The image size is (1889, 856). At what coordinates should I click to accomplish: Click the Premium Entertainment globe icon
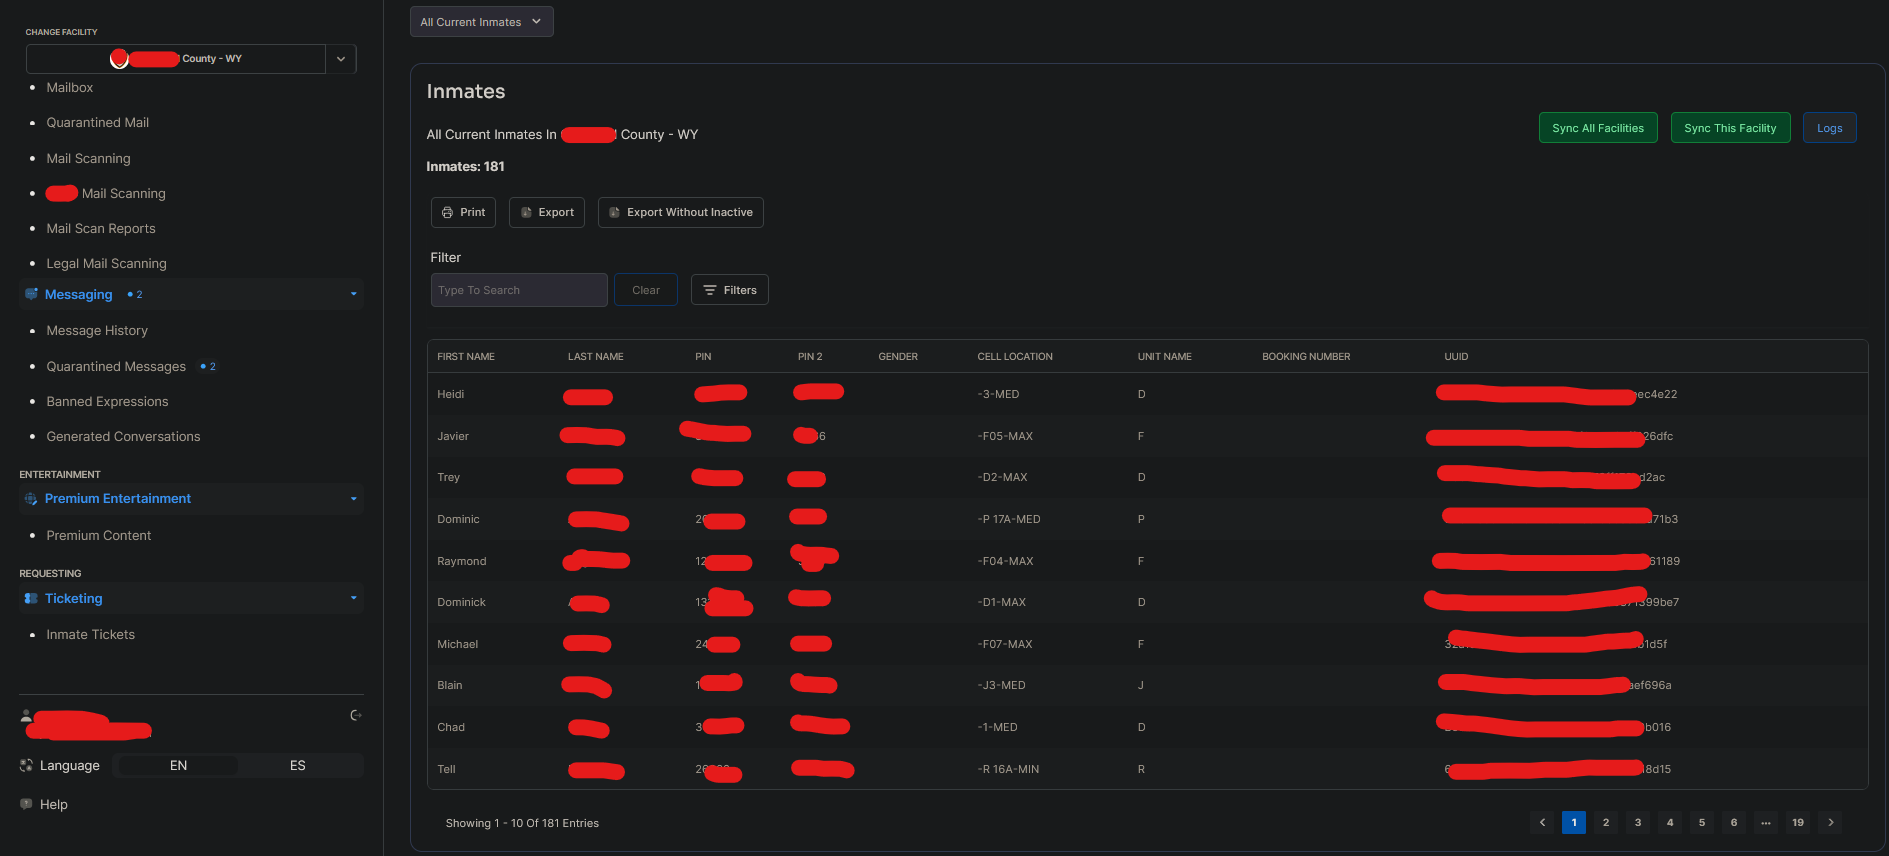(x=31, y=499)
